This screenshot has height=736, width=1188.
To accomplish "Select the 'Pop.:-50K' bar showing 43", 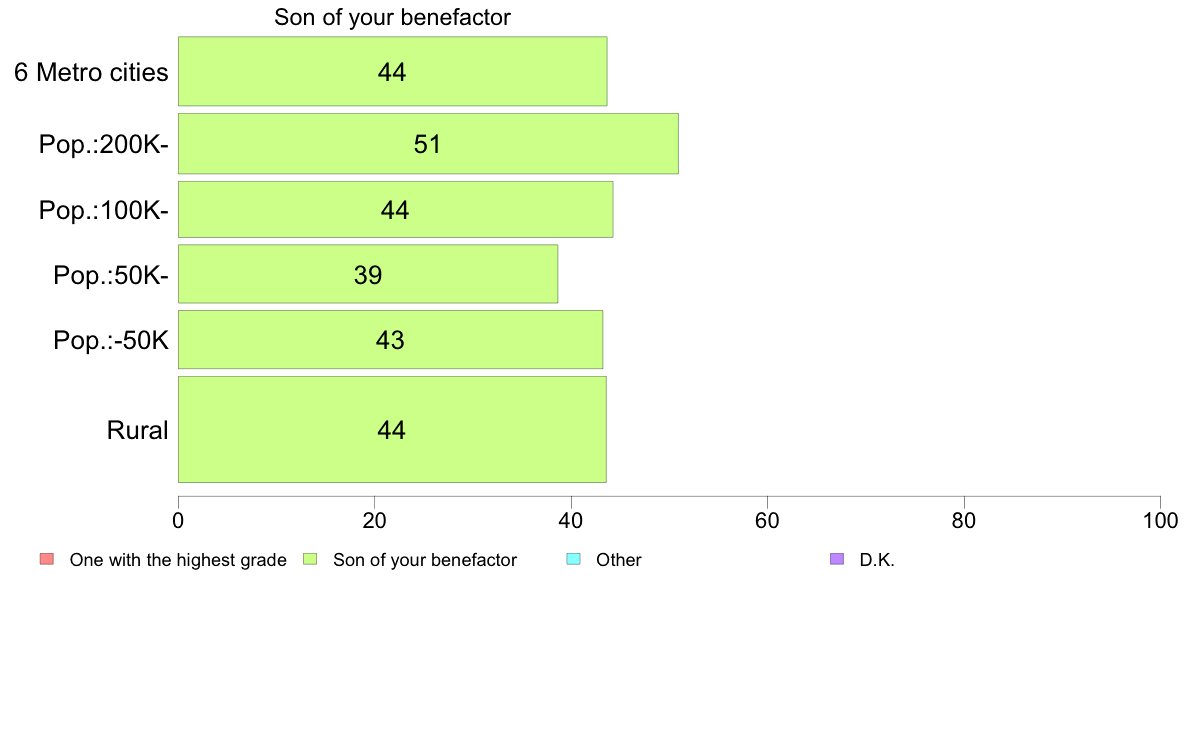I will click(x=390, y=340).
